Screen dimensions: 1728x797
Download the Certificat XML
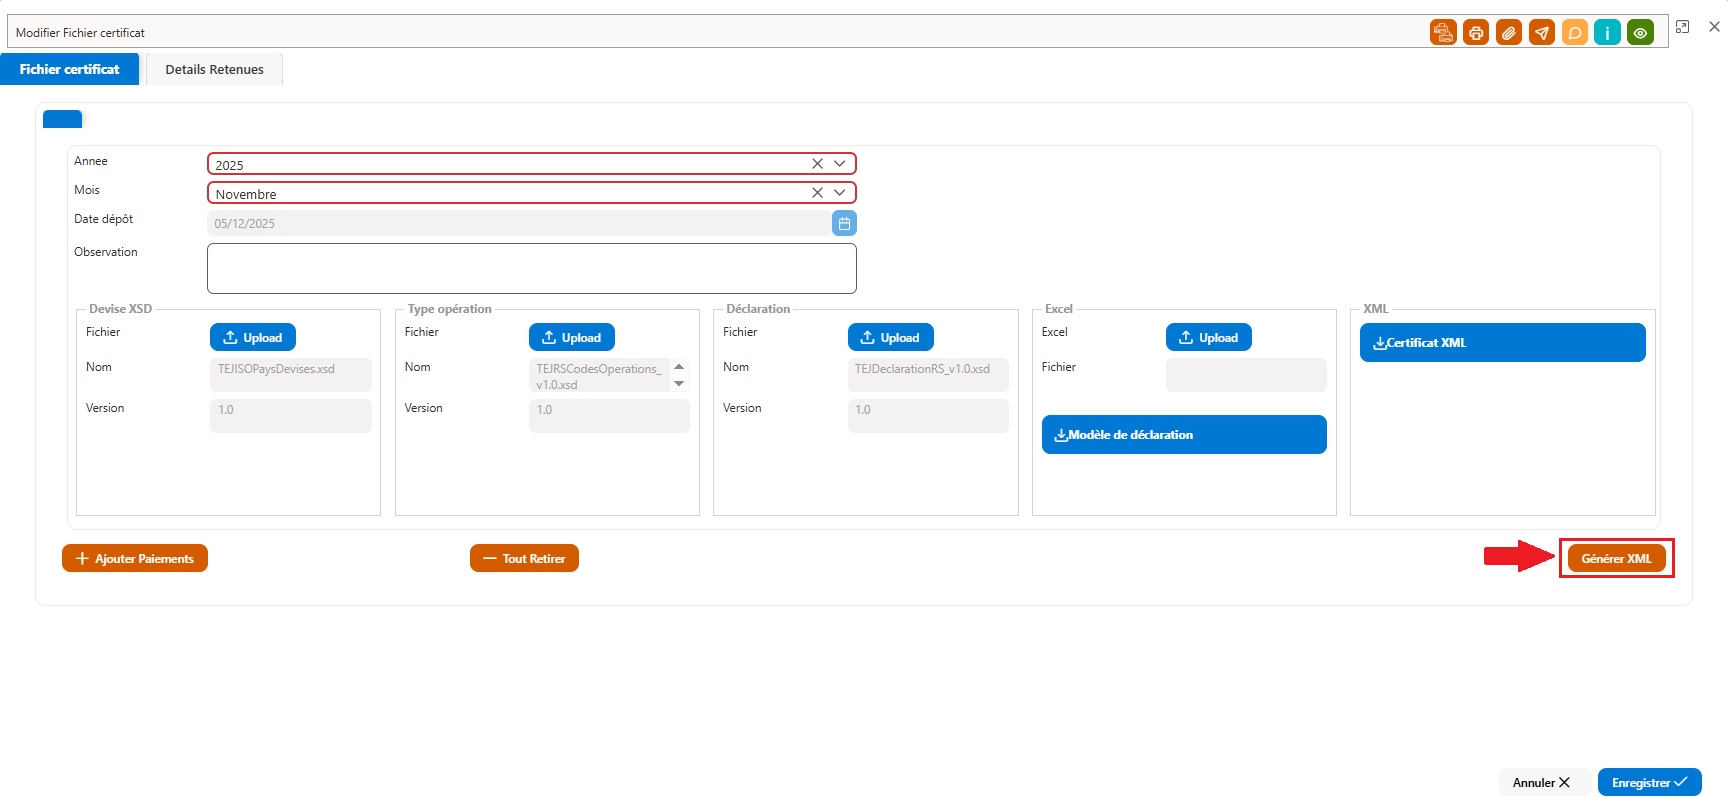(1503, 342)
